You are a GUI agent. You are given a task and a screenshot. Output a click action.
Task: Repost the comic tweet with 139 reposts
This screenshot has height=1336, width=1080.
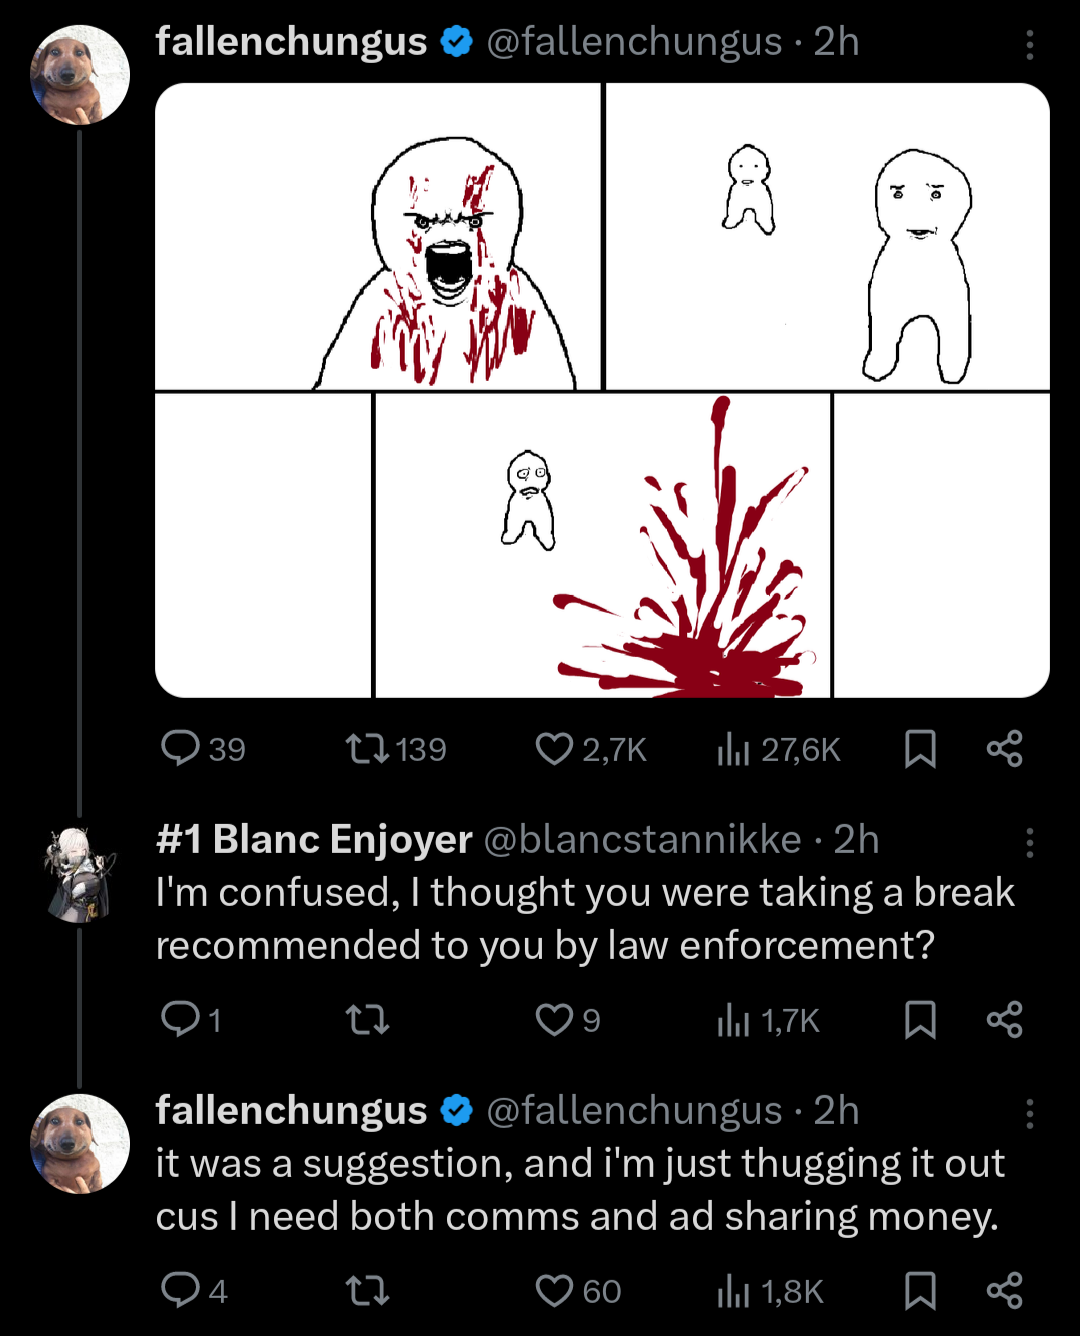pyautogui.click(x=367, y=748)
